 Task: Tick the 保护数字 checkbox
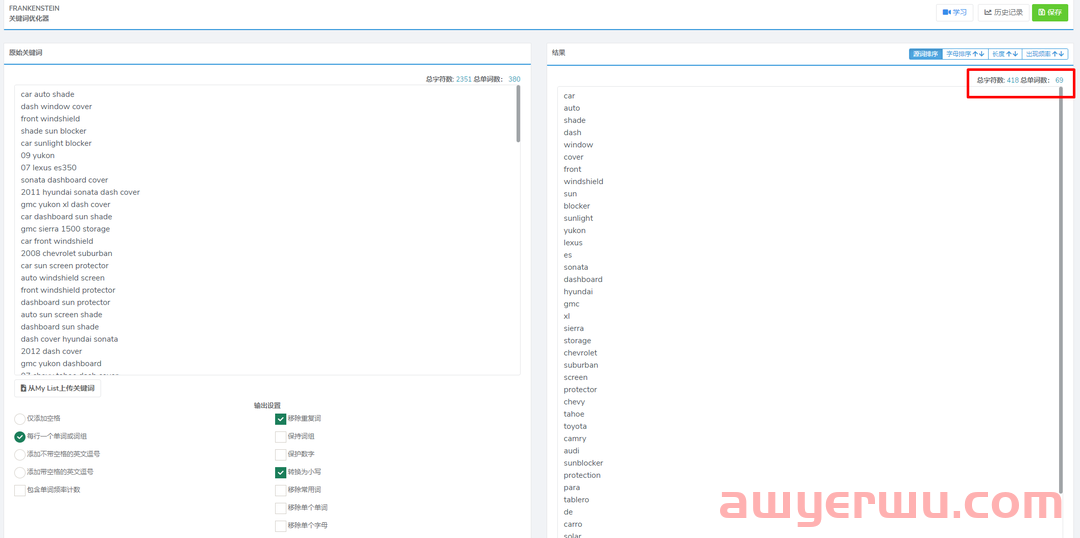(281, 454)
